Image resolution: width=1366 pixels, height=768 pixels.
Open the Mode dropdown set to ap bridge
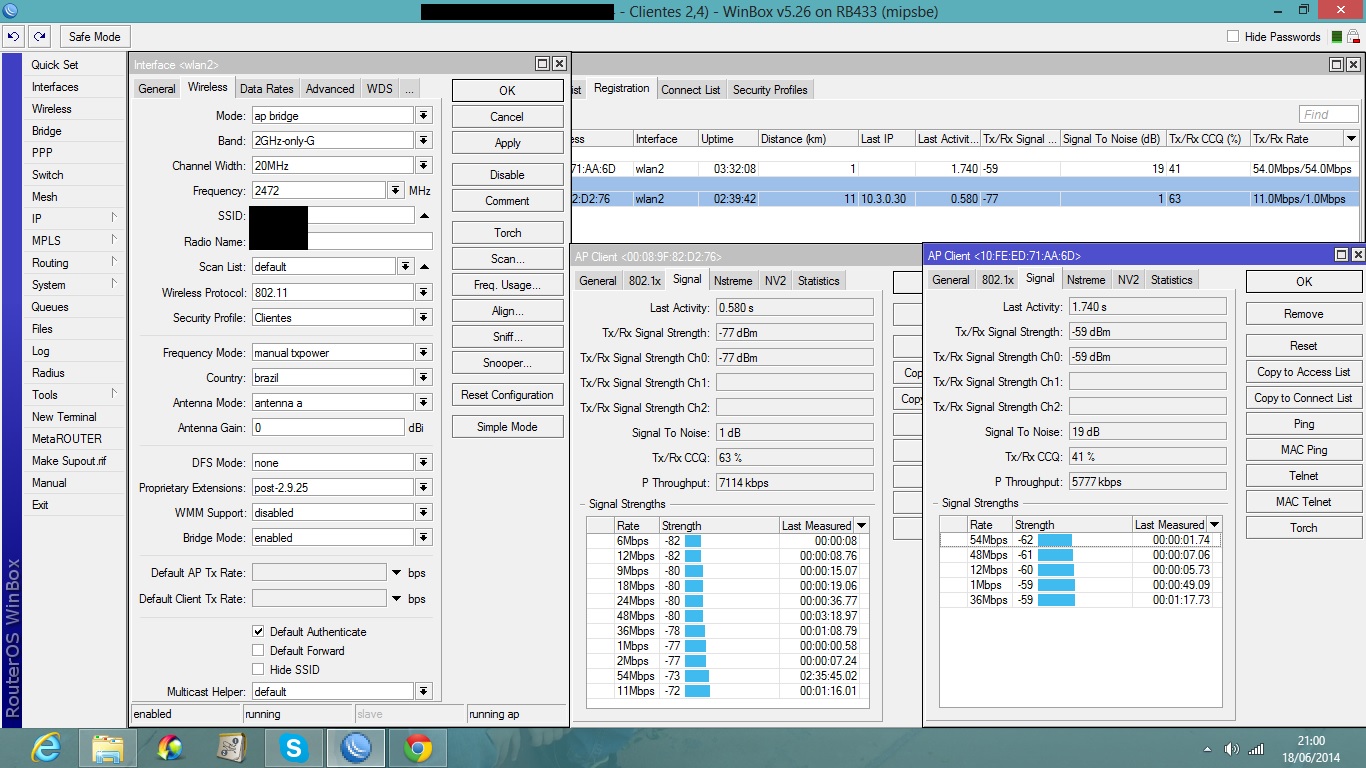[424, 116]
